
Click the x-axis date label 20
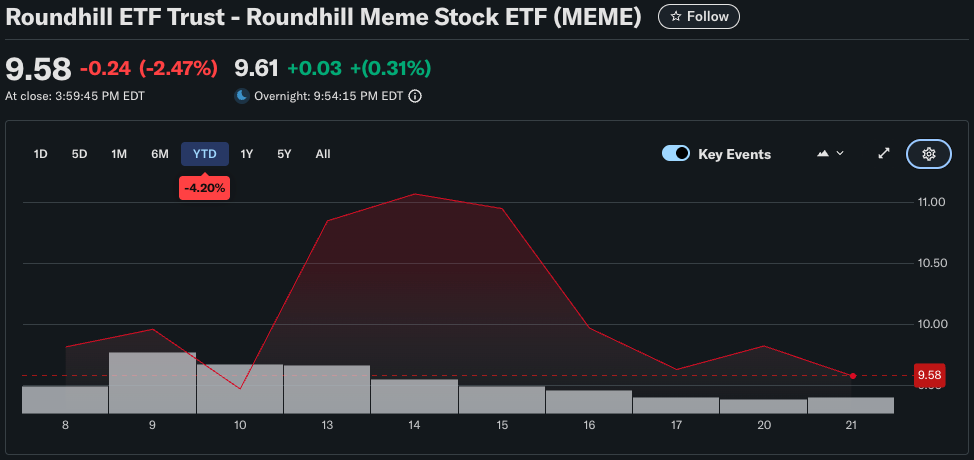[764, 425]
